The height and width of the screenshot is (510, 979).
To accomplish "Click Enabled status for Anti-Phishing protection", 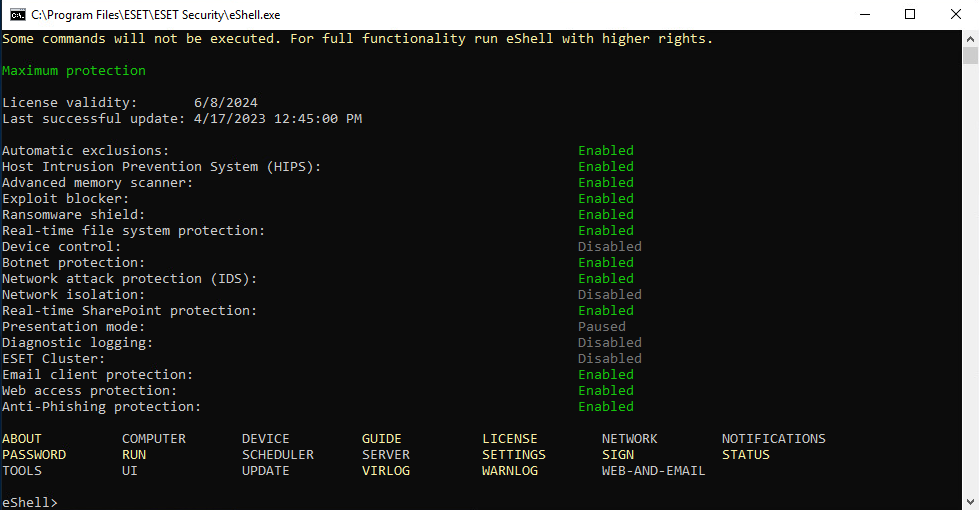I will point(606,406).
